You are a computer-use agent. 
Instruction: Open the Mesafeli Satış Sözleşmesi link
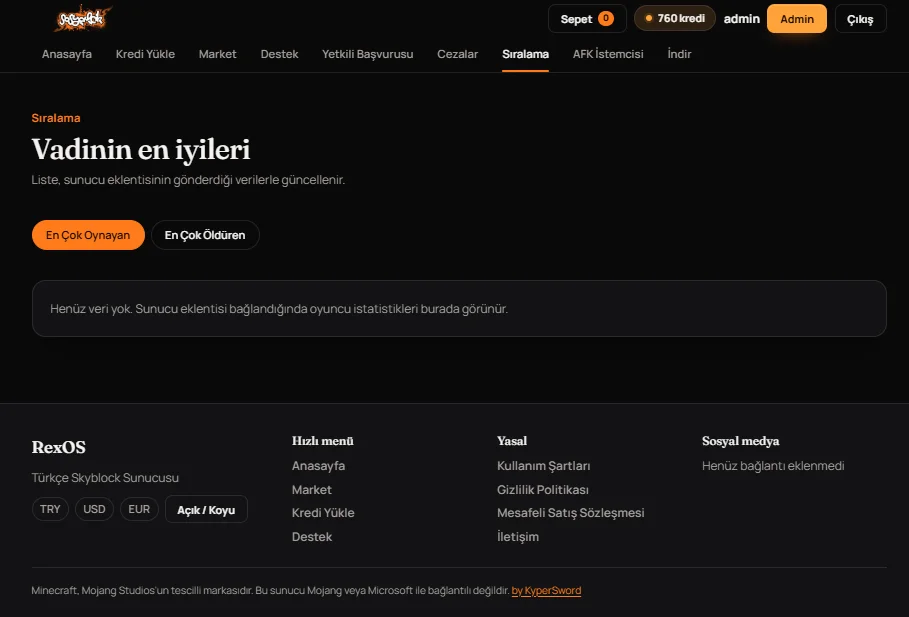[570, 513]
